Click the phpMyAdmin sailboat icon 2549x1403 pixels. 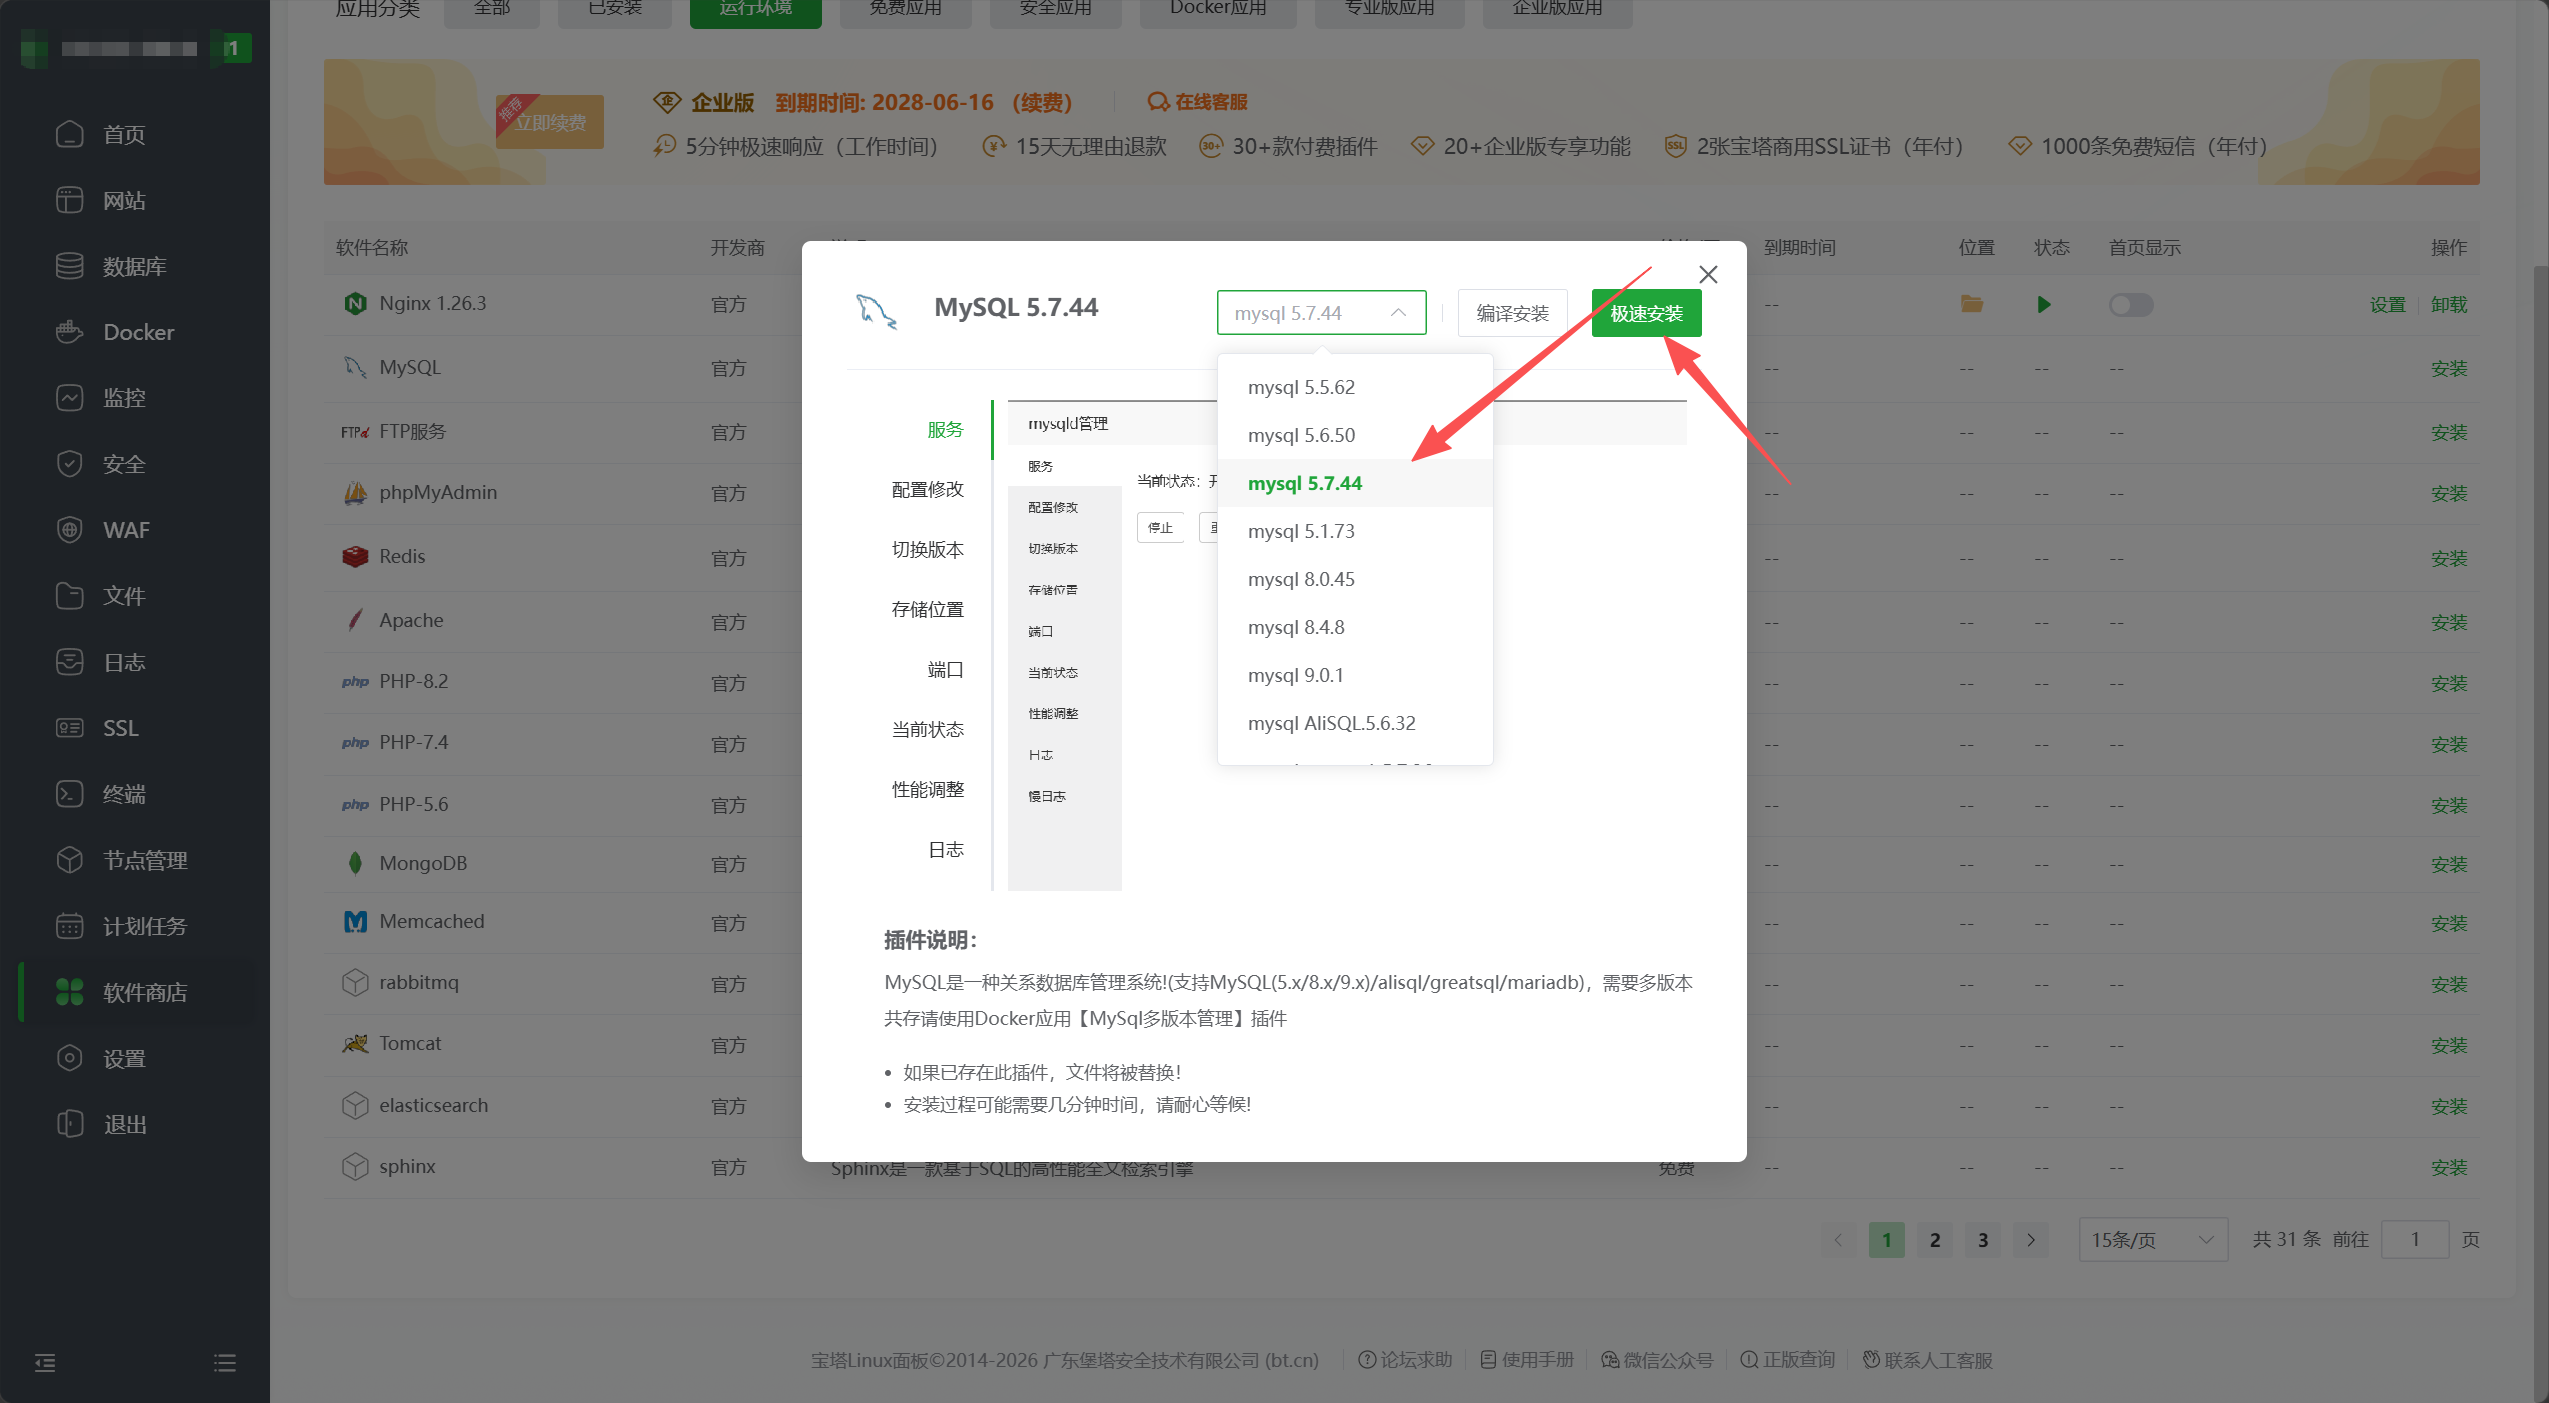point(355,492)
